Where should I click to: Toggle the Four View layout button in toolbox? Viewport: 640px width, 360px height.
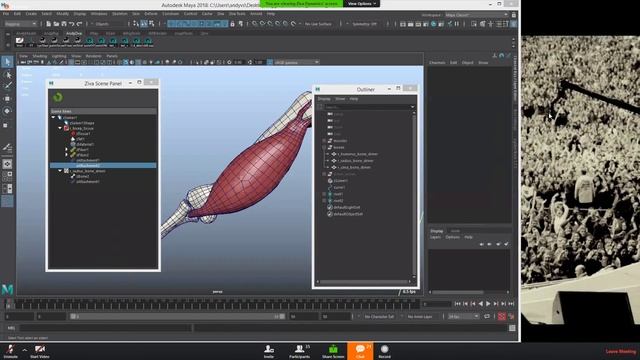(7, 176)
